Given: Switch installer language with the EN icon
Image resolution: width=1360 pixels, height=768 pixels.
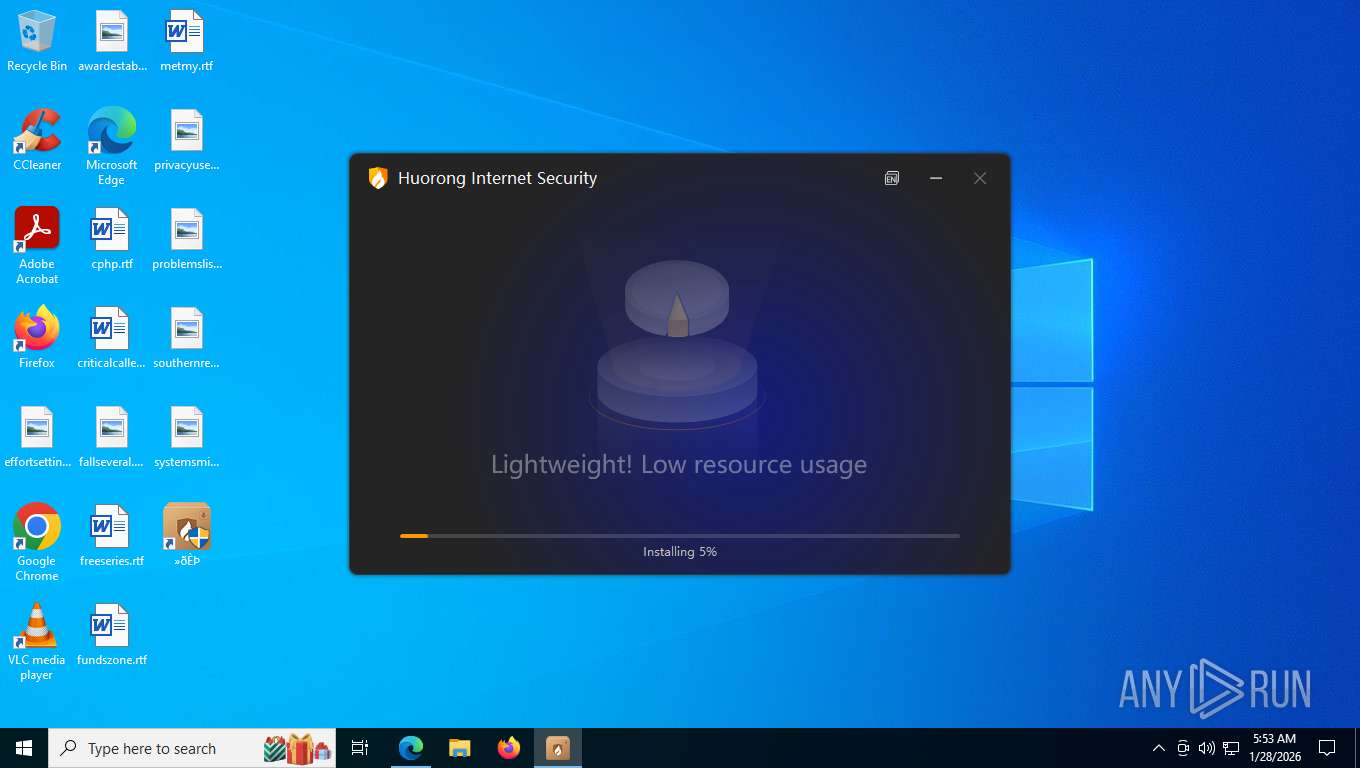Looking at the screenshot, I should [x=892, y=178].
